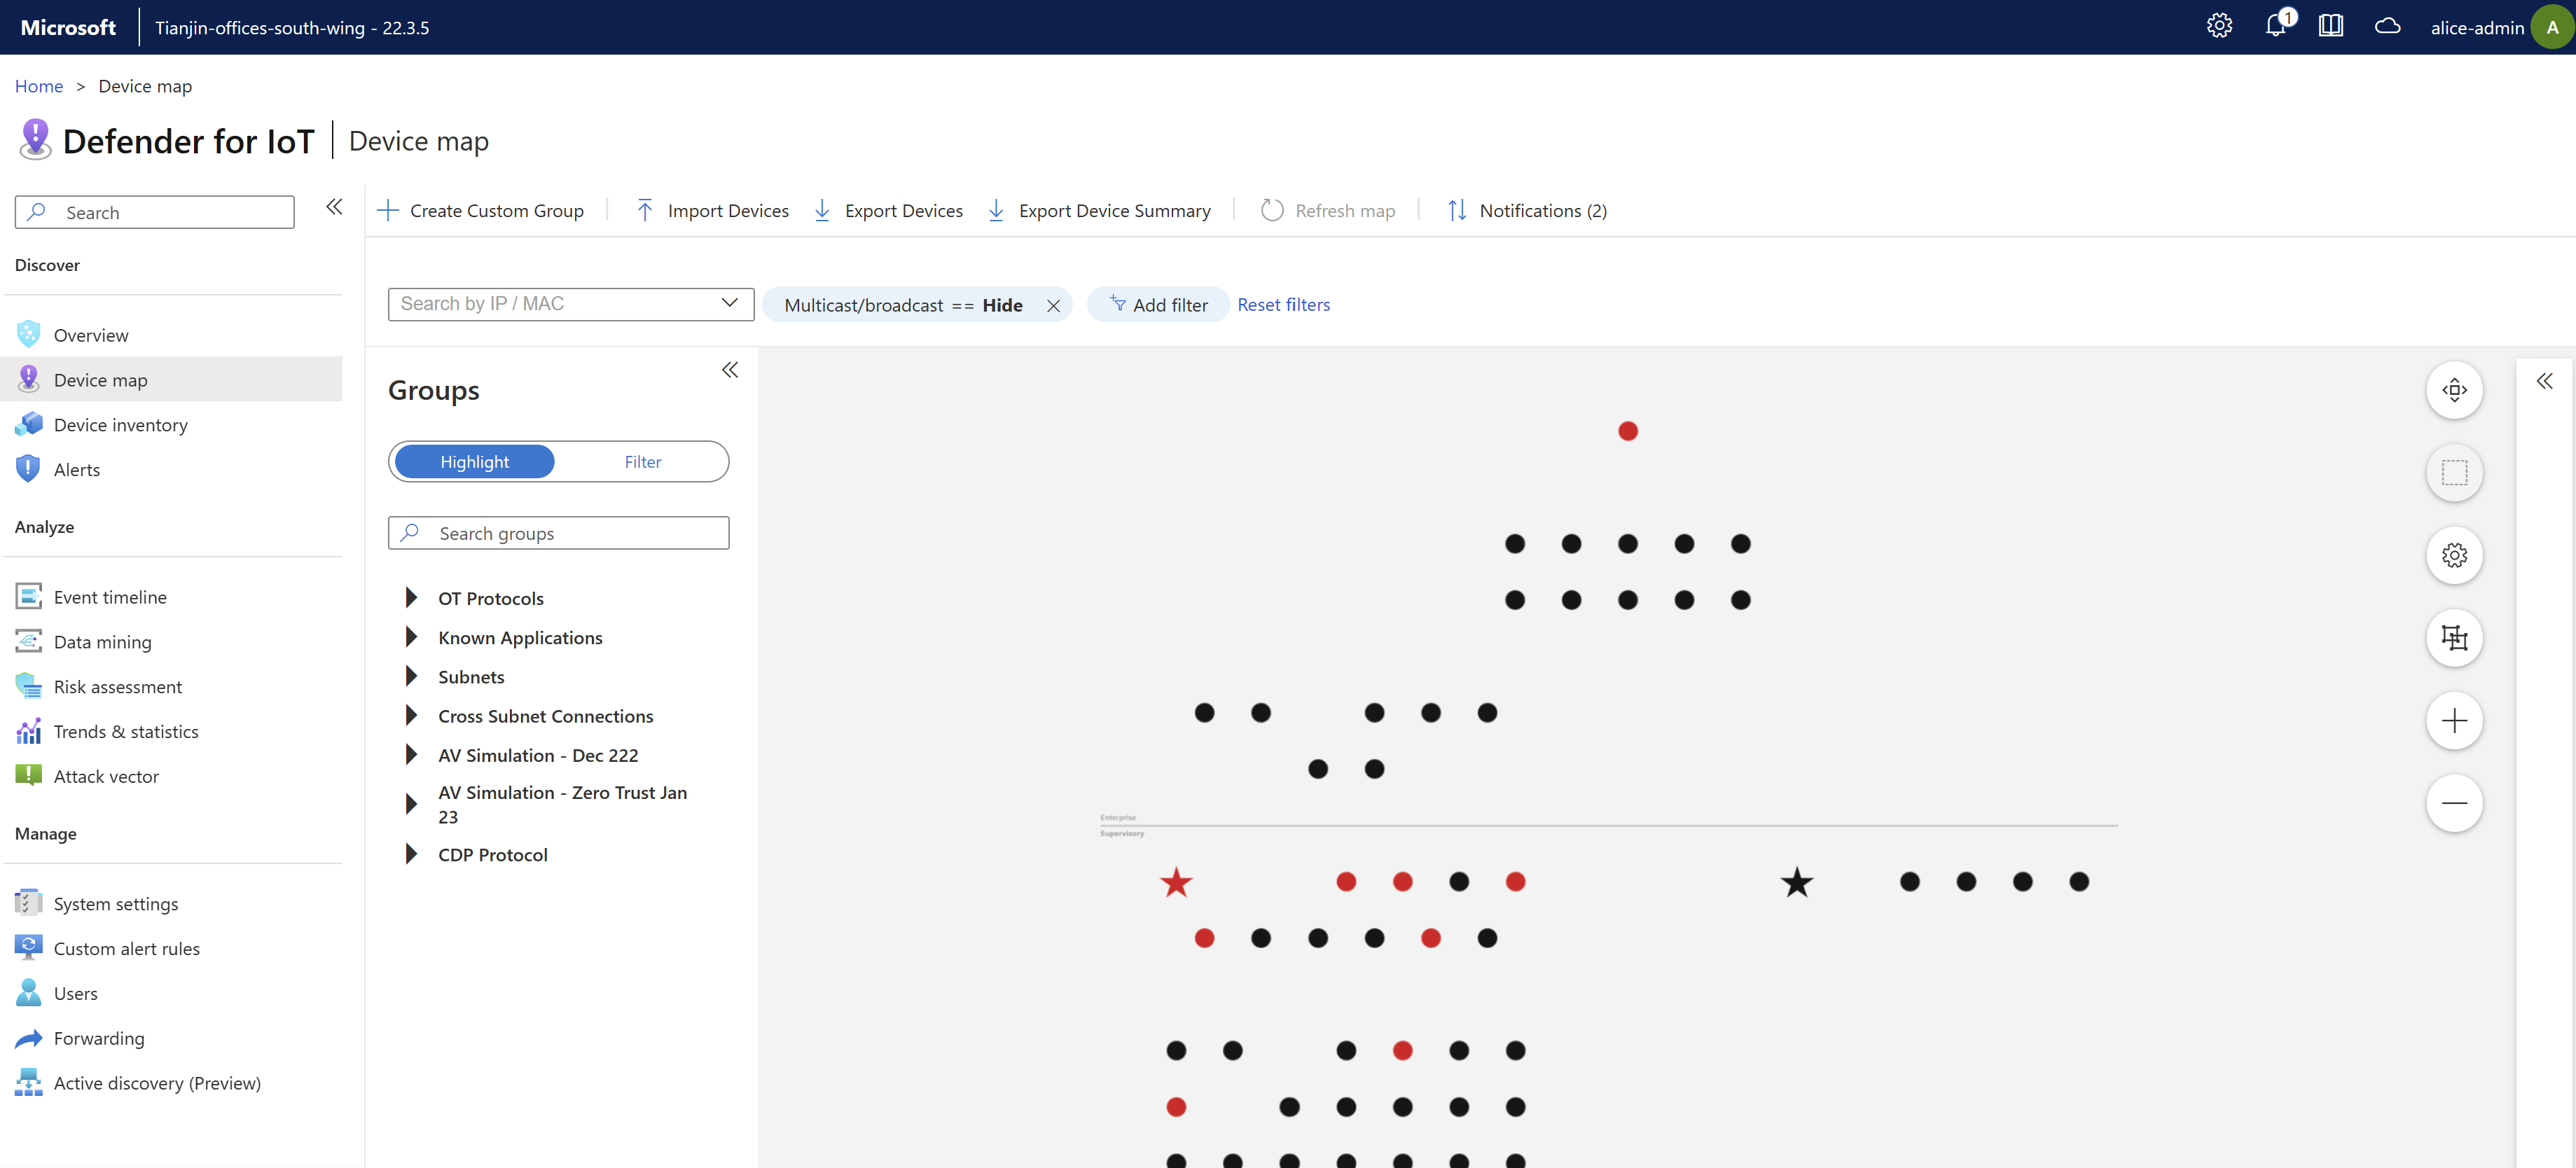The image size is (2576, 1168).
Task: Switch groups mode to Filter
Action: [x=642, y=462]
